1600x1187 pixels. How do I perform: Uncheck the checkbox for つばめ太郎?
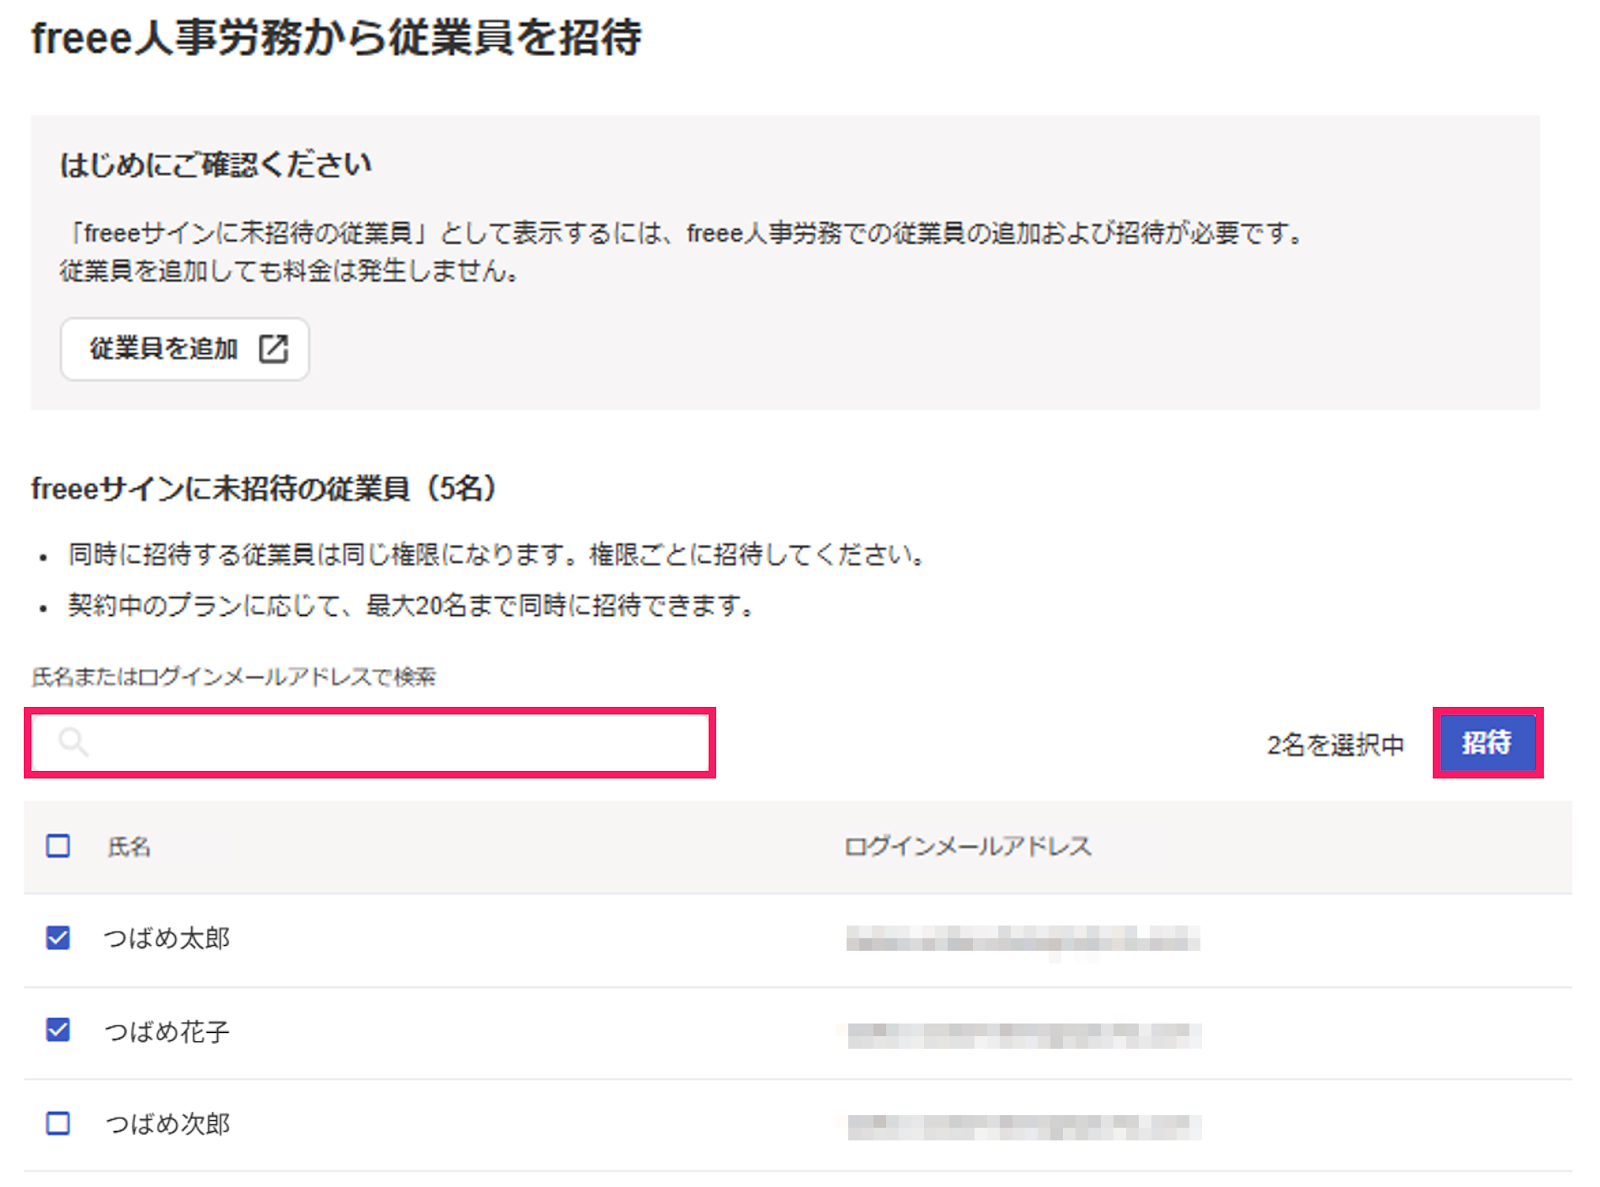(58, 937)
